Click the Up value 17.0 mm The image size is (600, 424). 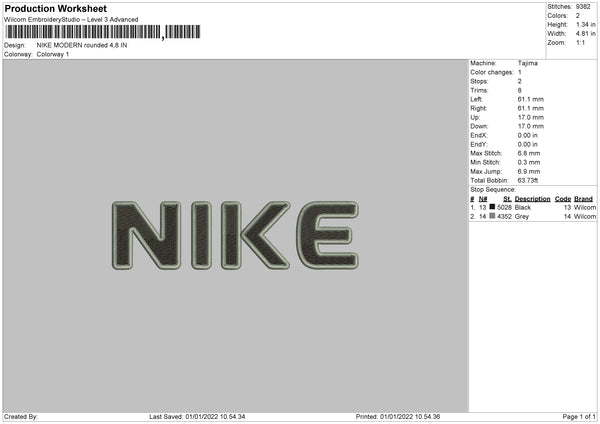click(x=531, y=117)
